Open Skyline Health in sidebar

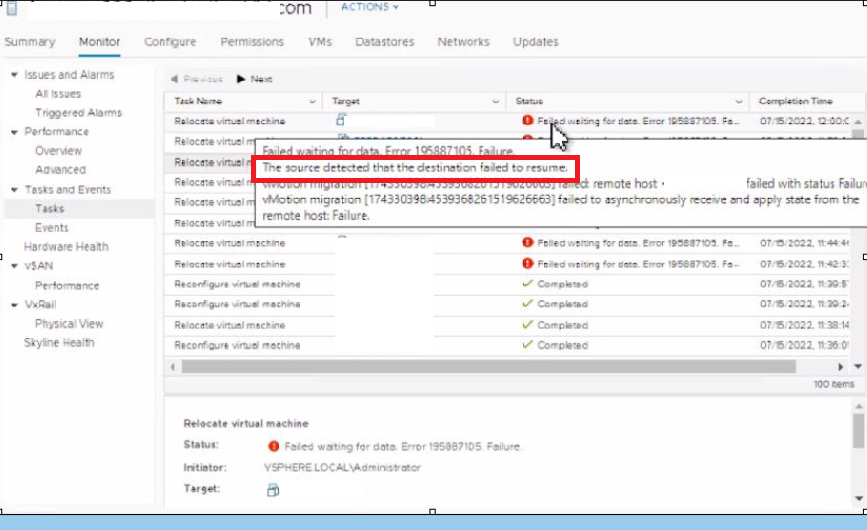[x=59, y=343]
